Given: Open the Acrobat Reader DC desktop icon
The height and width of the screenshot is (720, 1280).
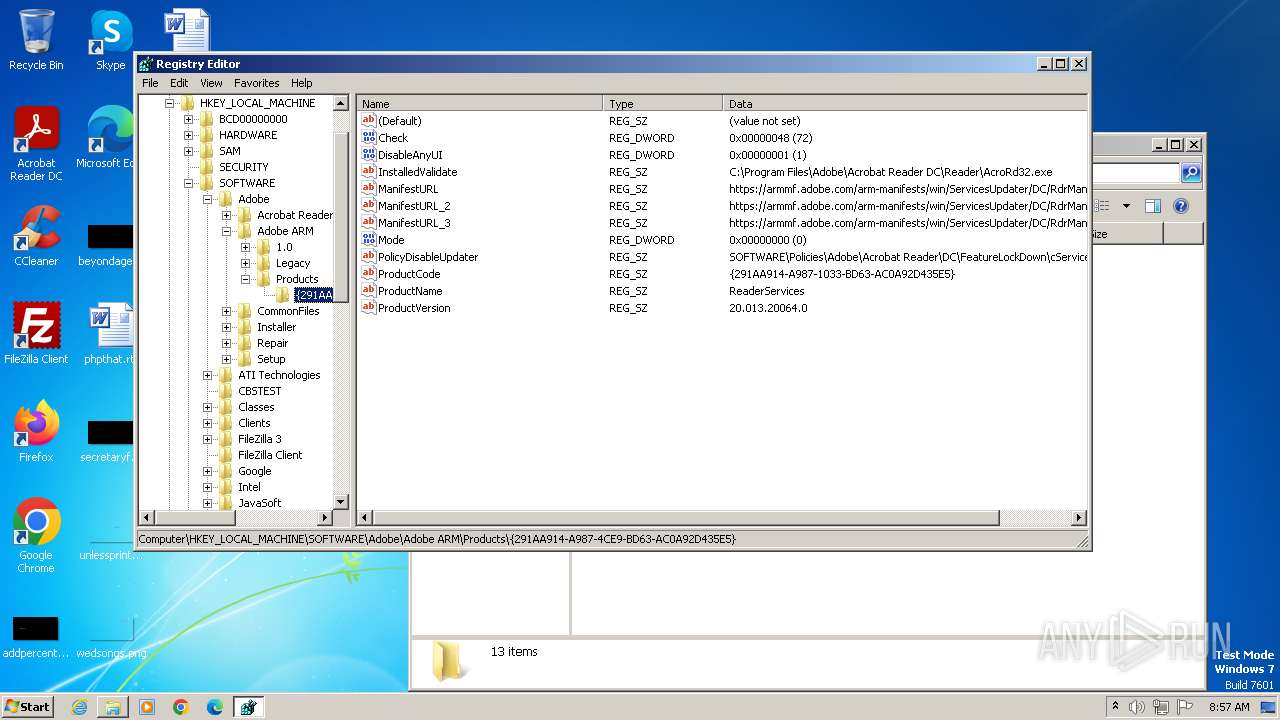Looking at the screenshot, I should (36, 145).
